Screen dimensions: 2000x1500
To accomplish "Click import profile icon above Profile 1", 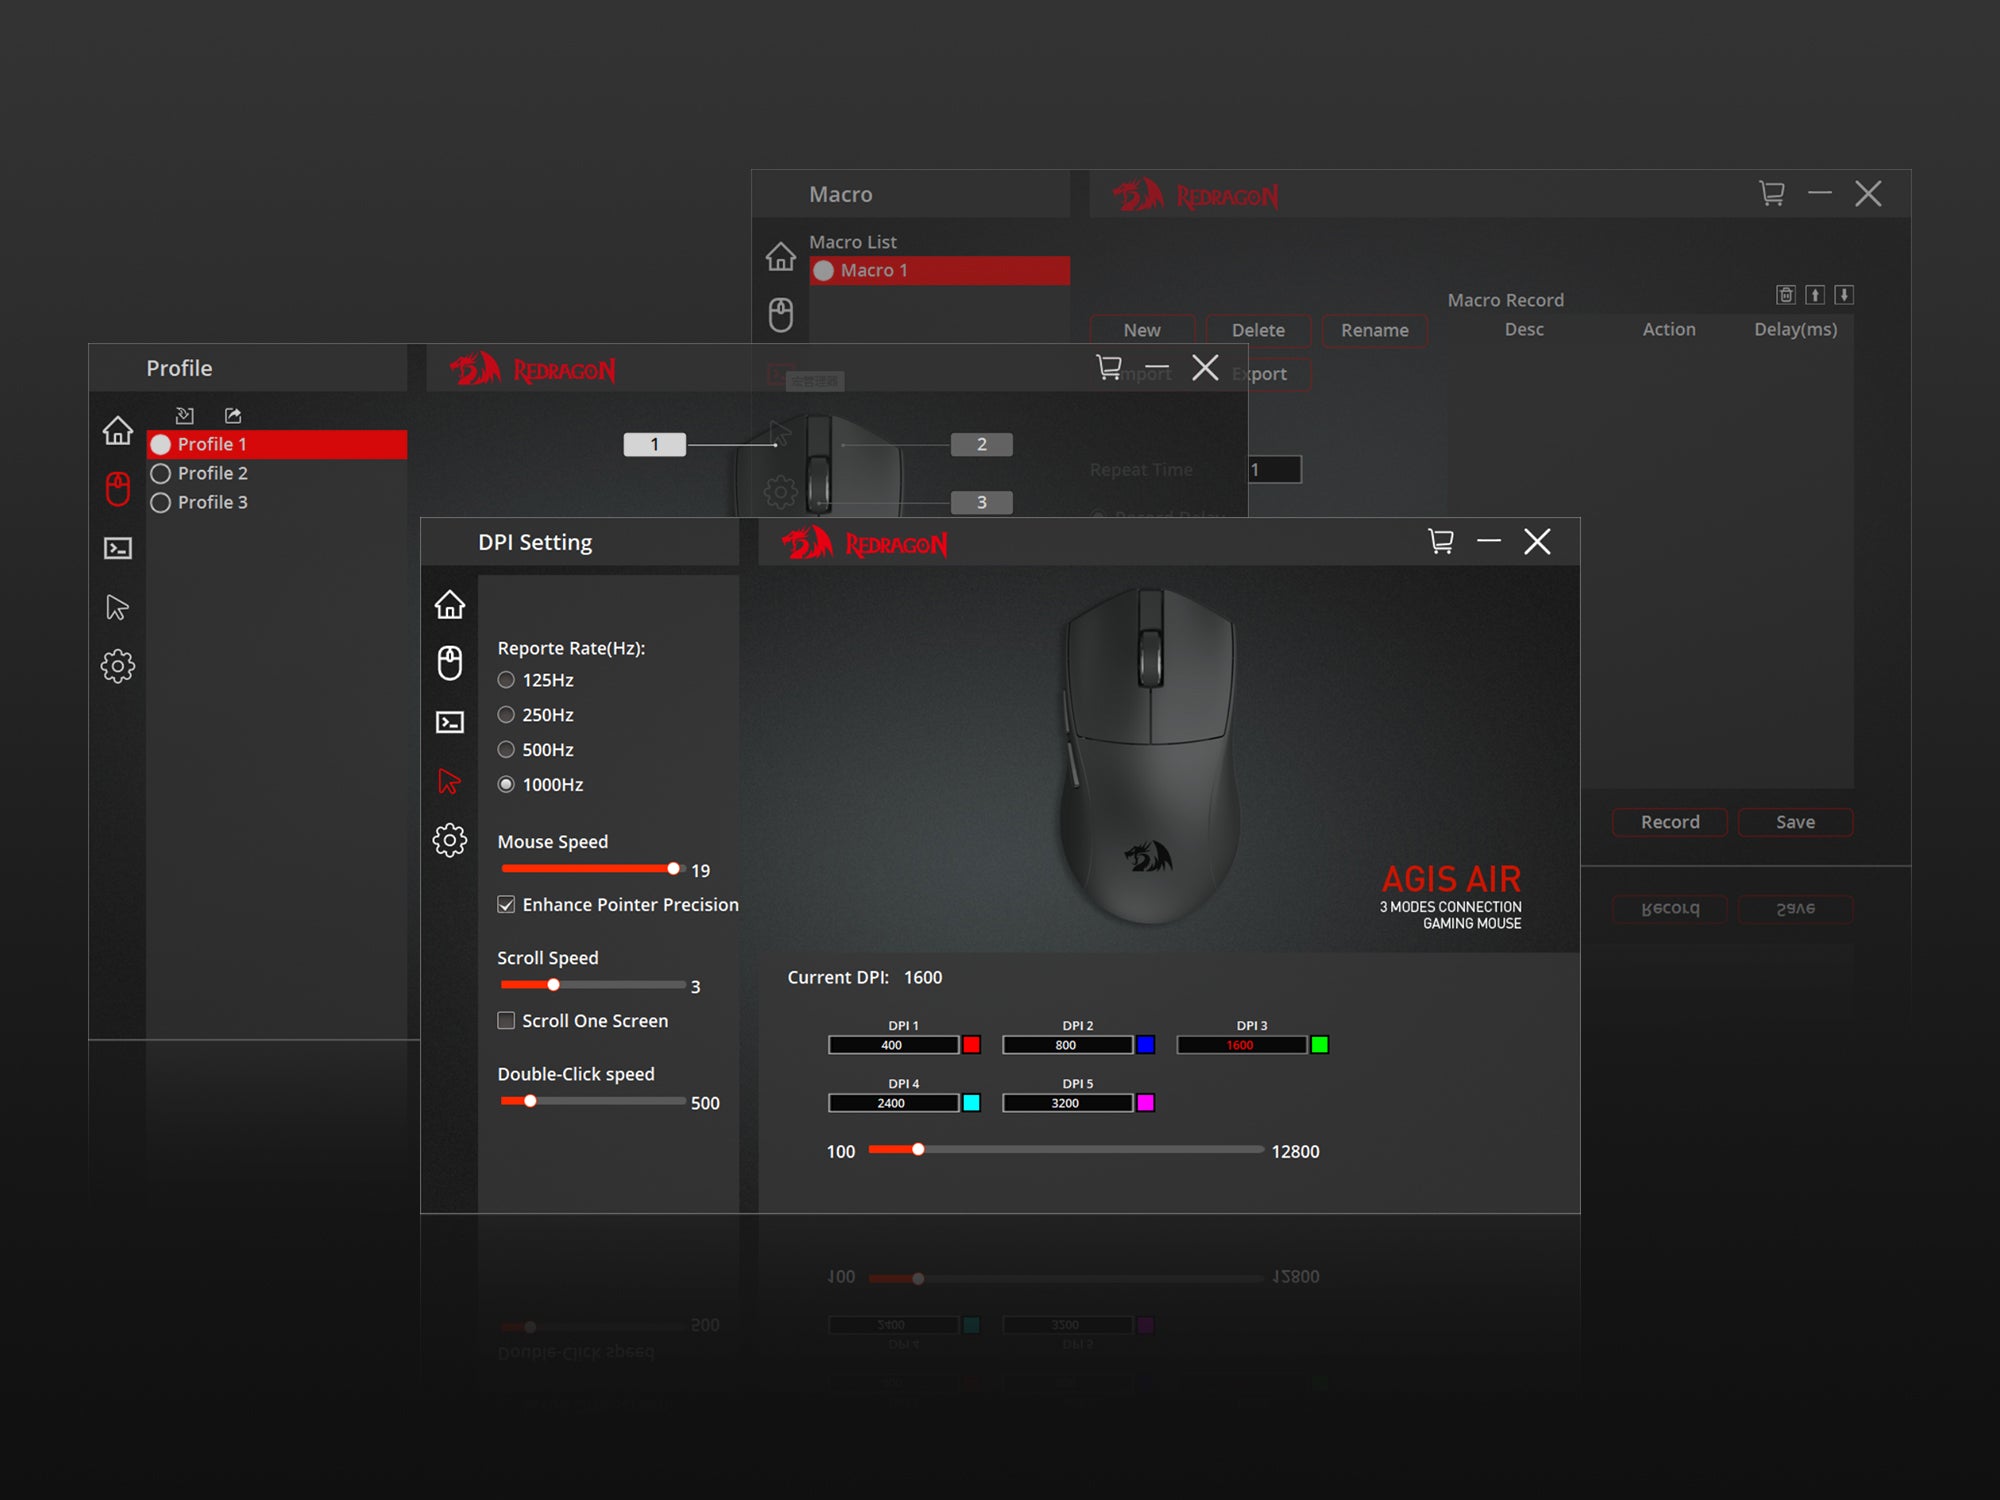I will coord(185,415).
